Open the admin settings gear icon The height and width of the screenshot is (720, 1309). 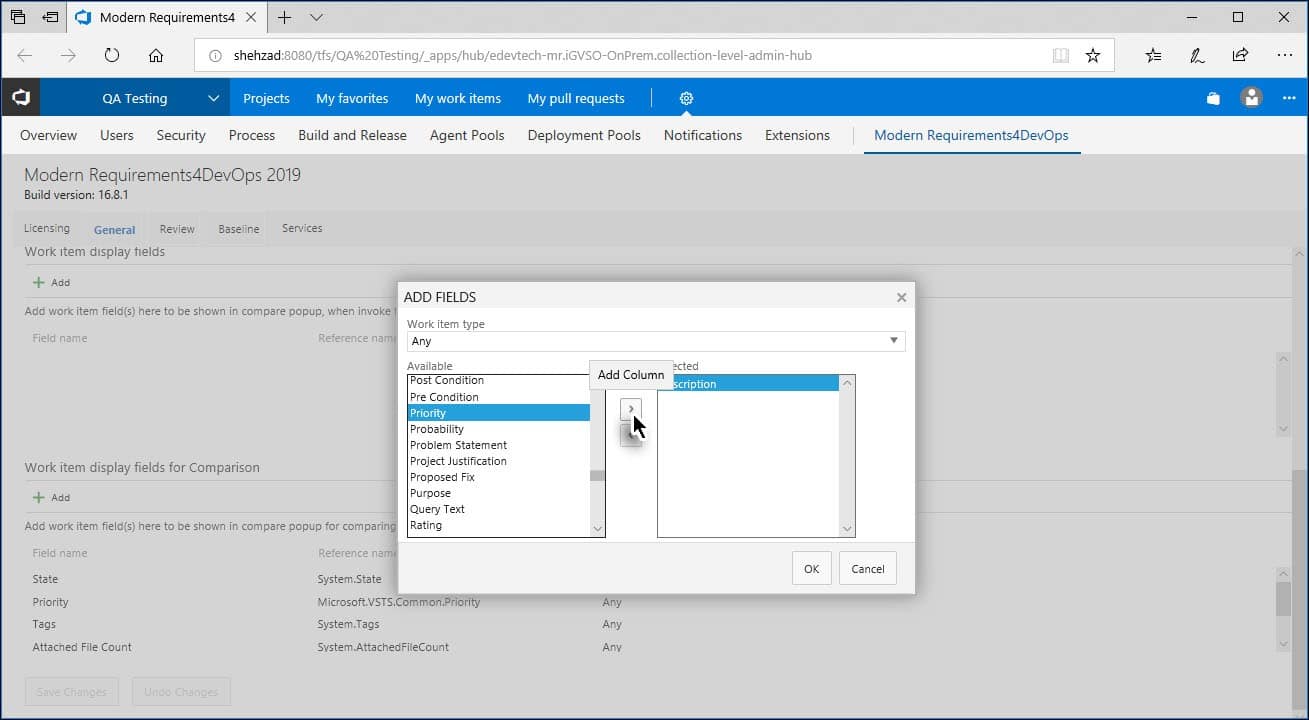pos(686,98)
